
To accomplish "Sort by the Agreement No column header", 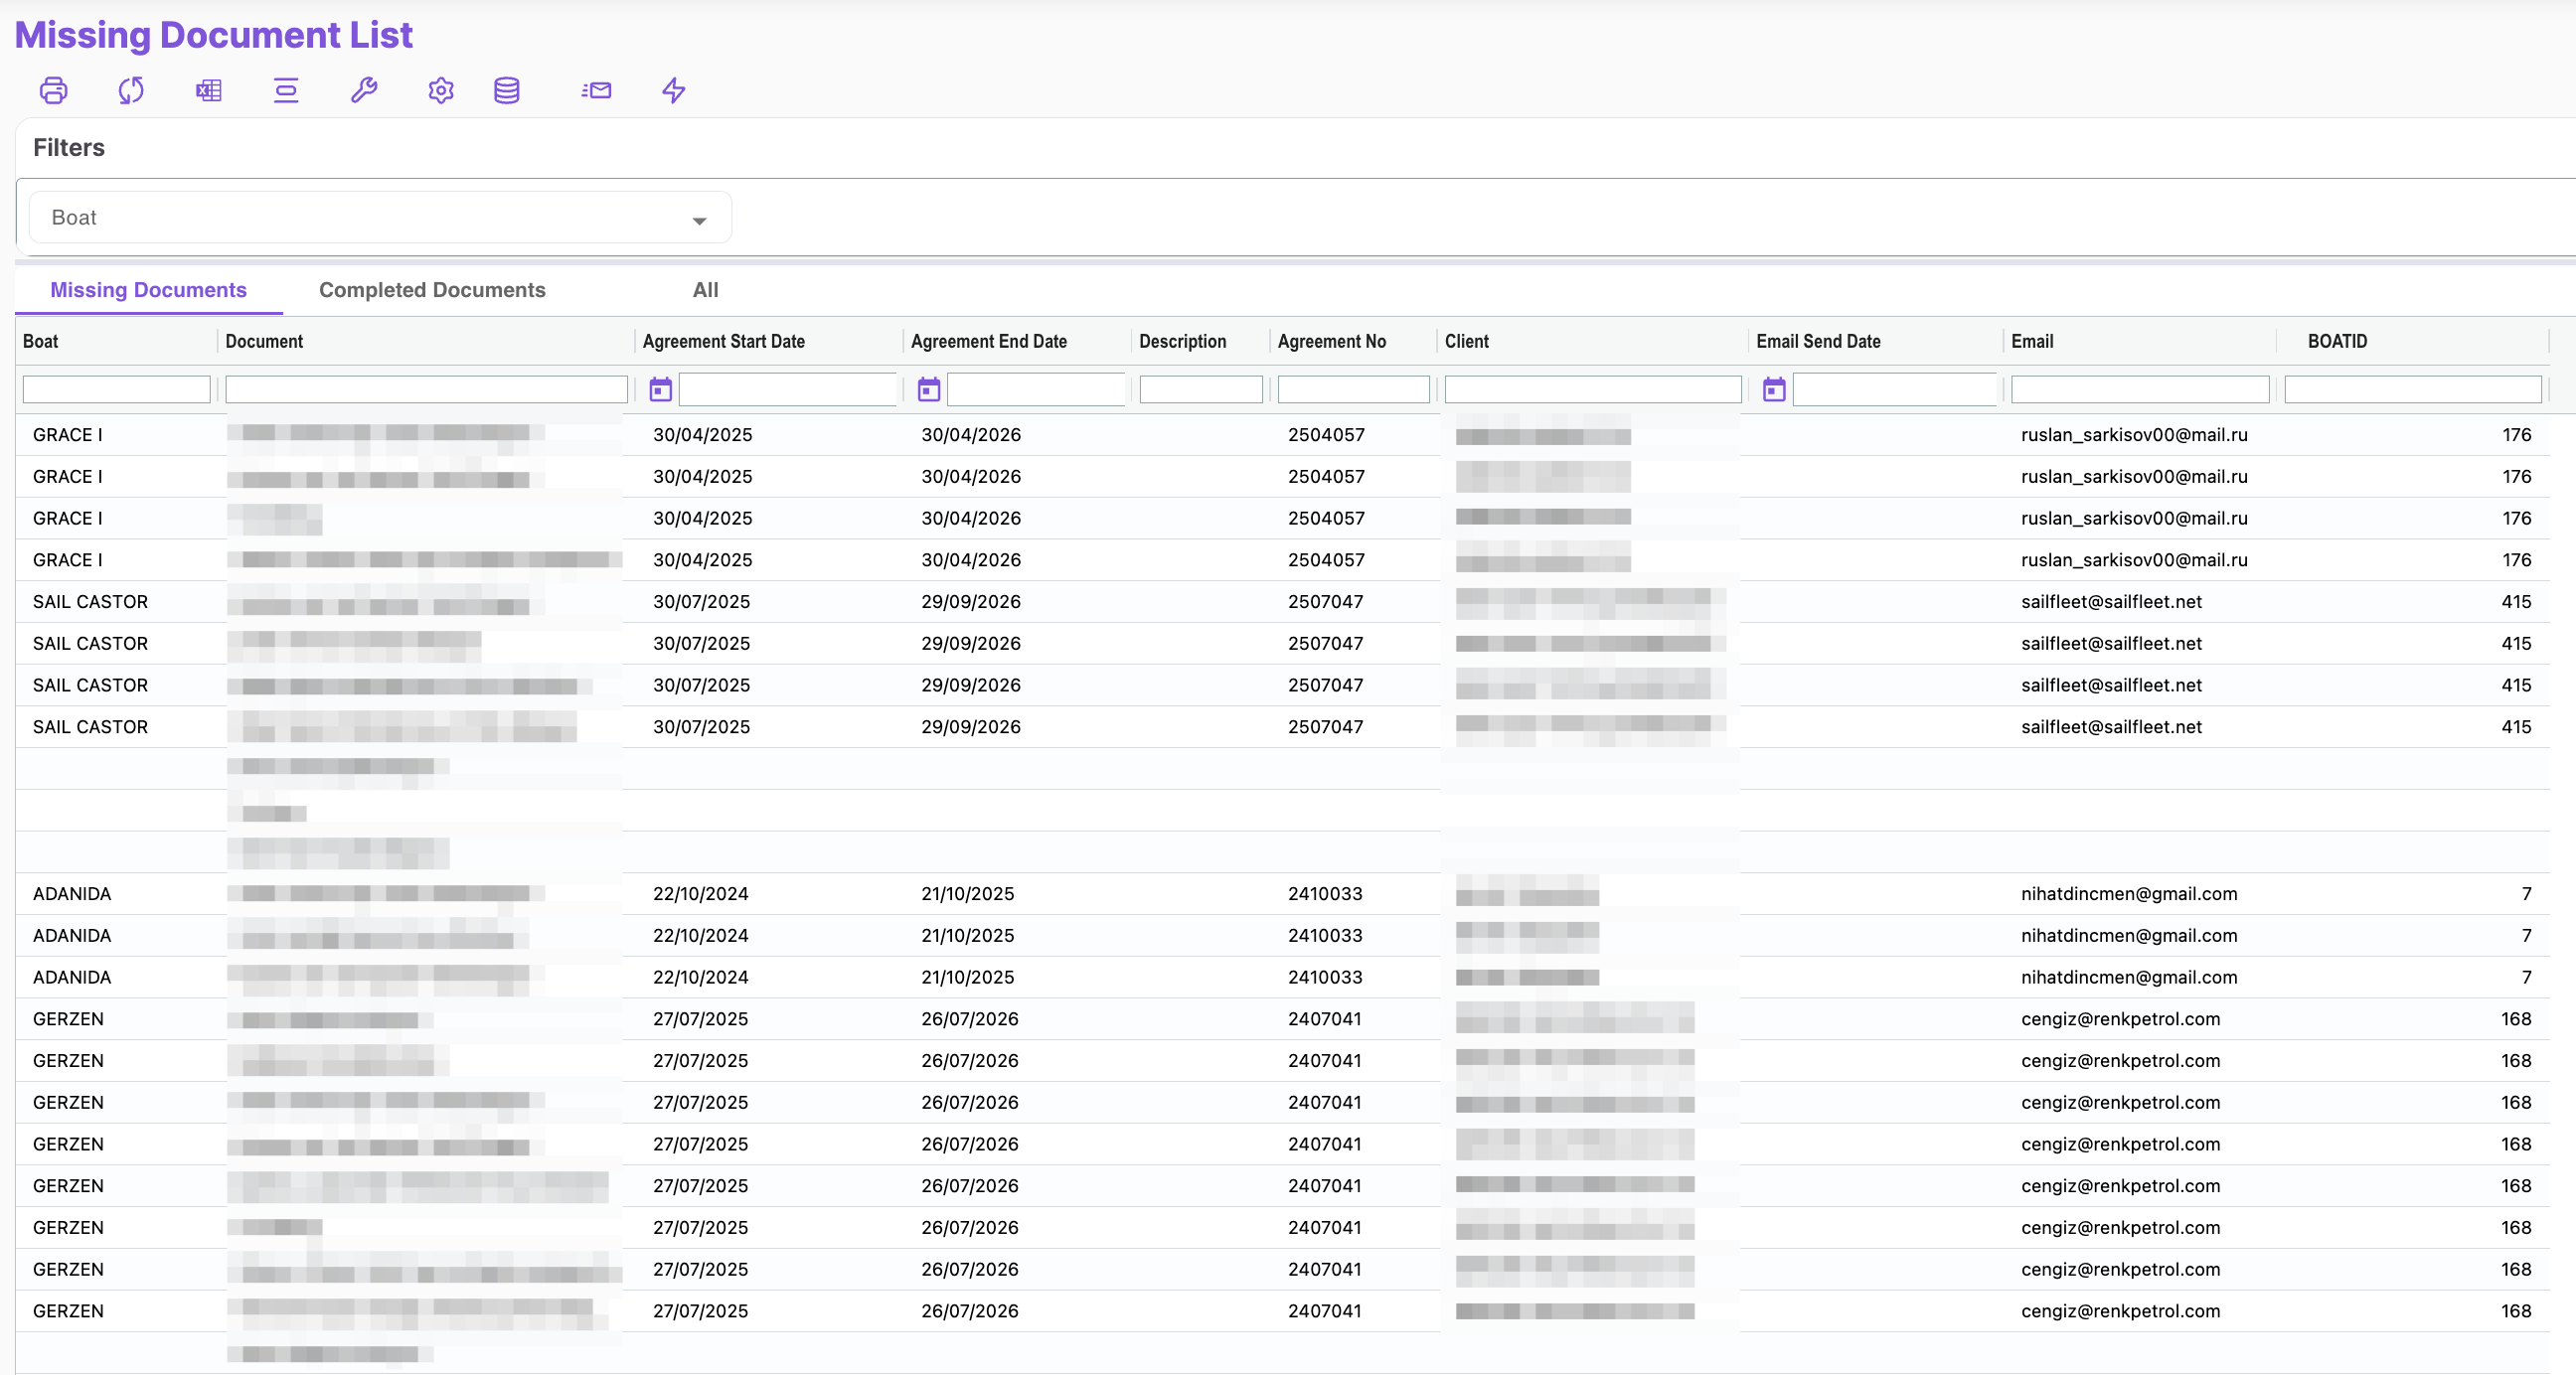I will point(1331,341).
